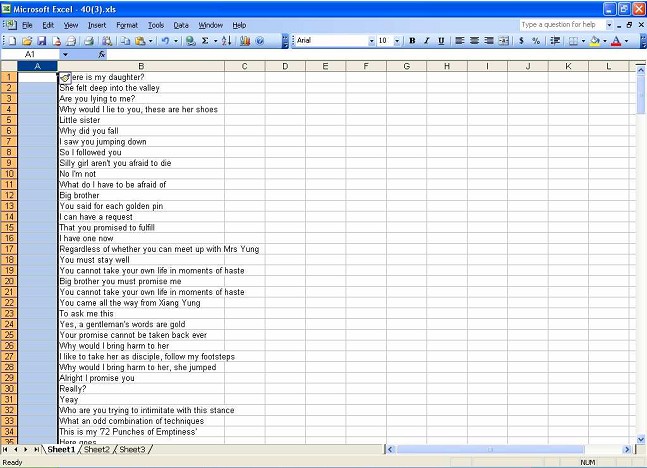Screen dimensions: 647x468
Task: Click the horizontal scrollbar thumb
Action: pos(490,449)
